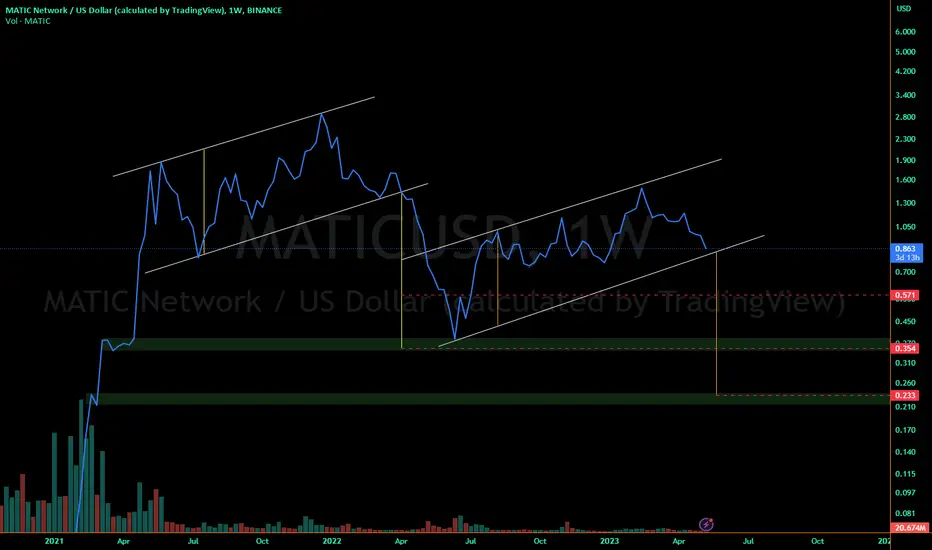Click the 0.097 price axis label
Viewport: 932px width, 550px height.
coord(905,493)
